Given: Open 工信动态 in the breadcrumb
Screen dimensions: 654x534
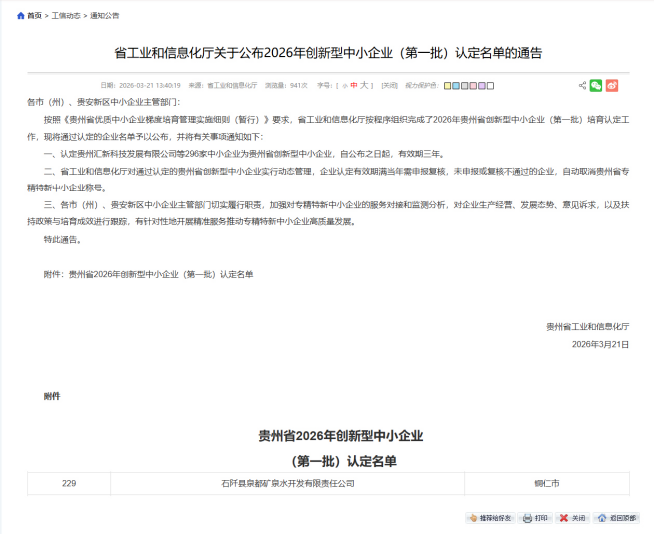Looking at the screenshot, I should point(67,16).
